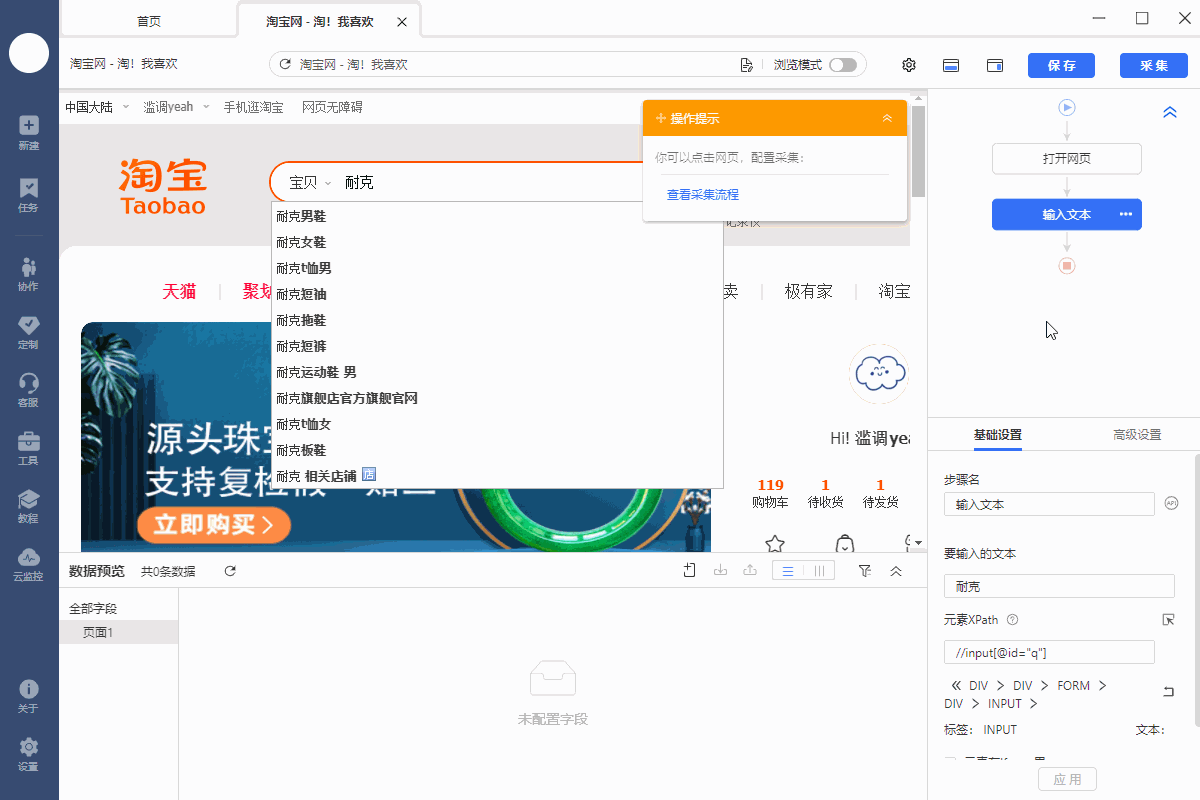Viewport: 1200px width, 800px height.
Task: Toggle the bottom data panel layout icon
Action: coord(952,65)
